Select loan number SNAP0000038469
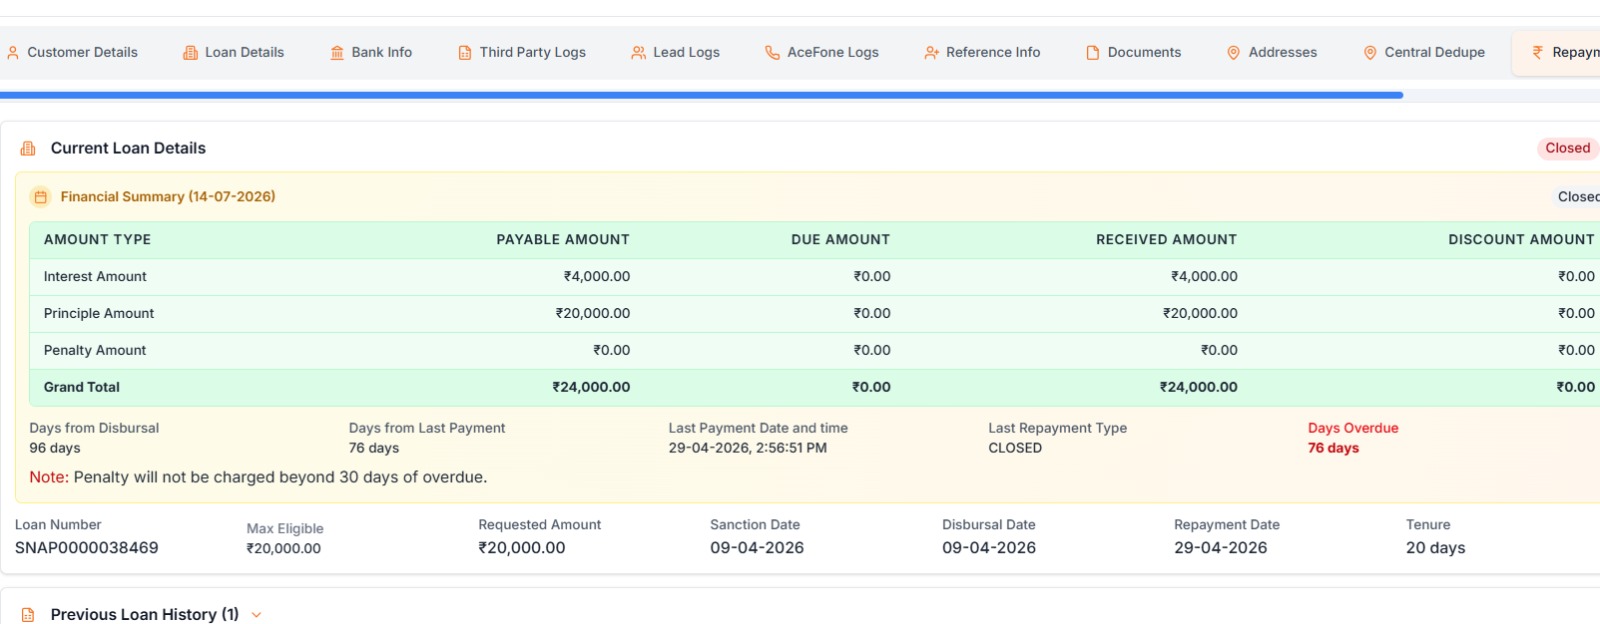 (87, 548)
